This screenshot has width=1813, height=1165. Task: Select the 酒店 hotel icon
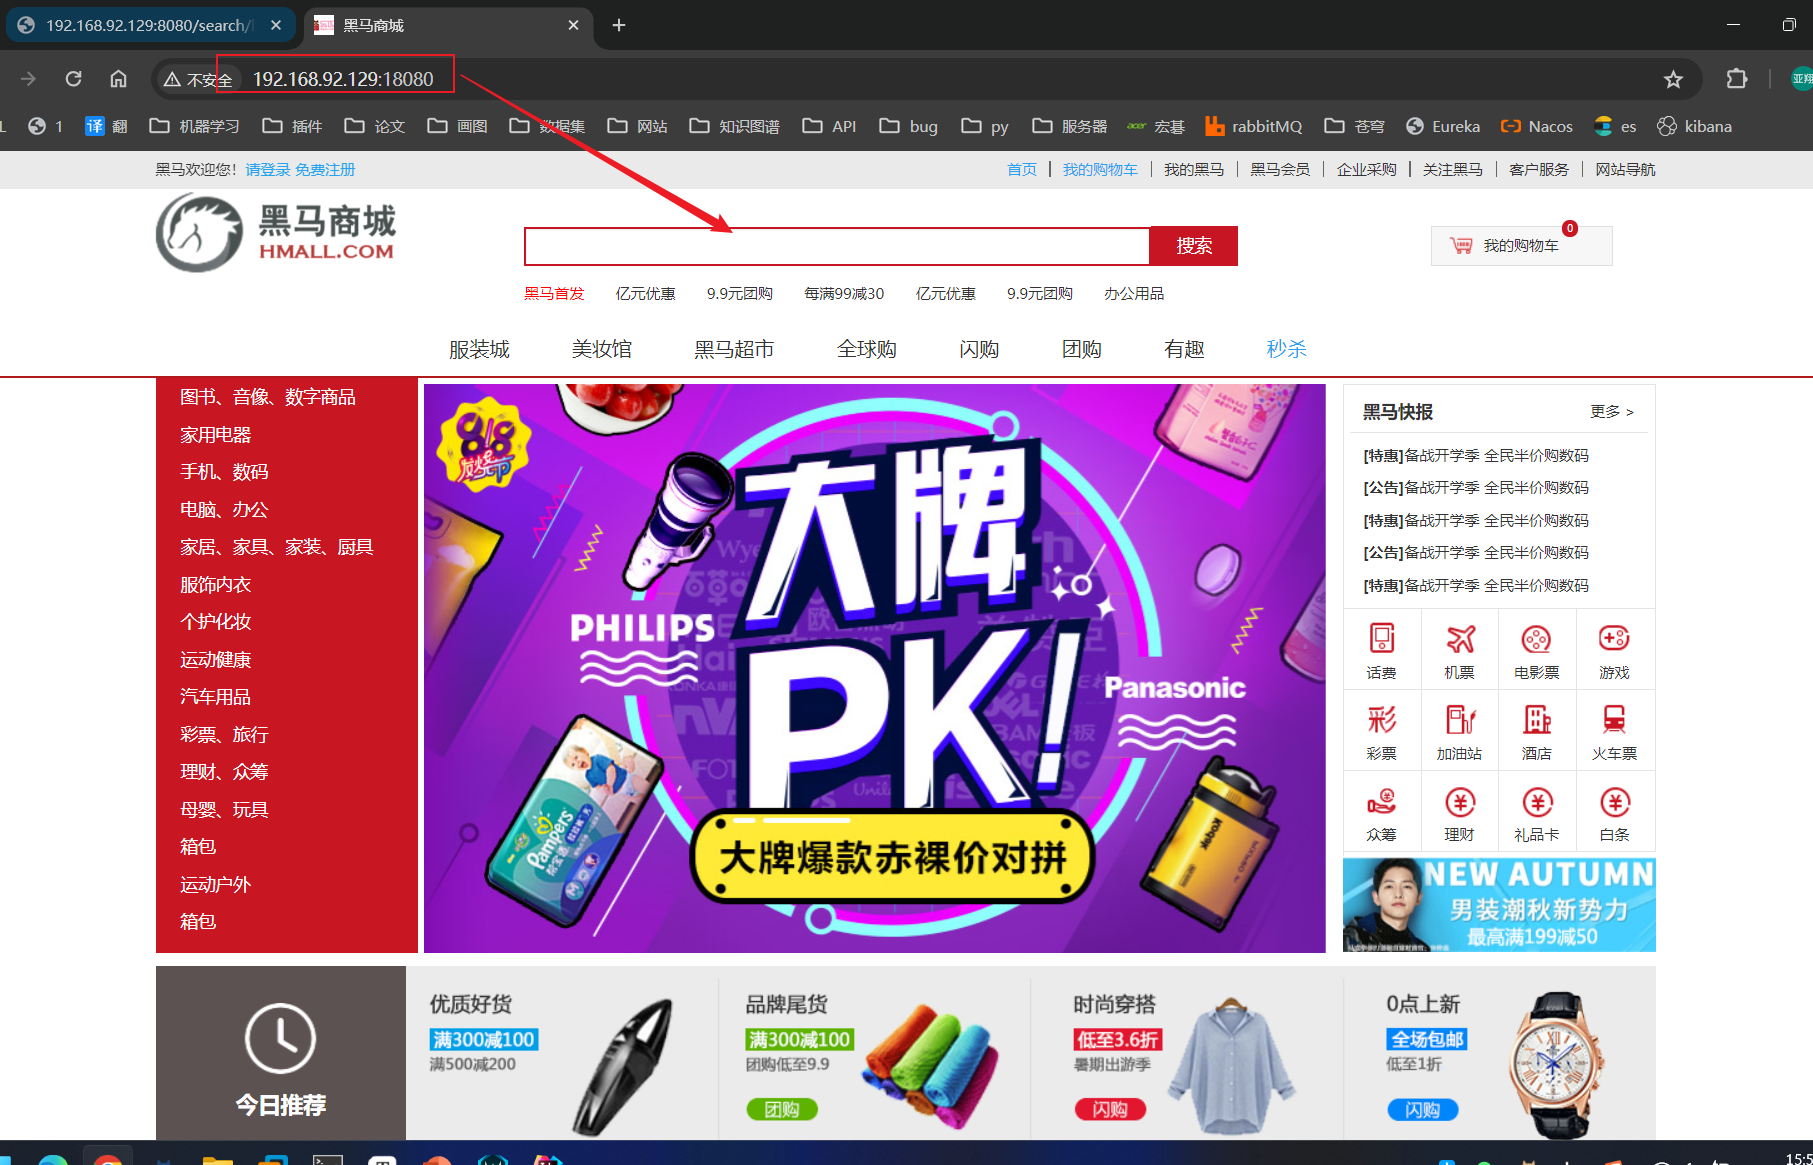(x=1537, y=720)
